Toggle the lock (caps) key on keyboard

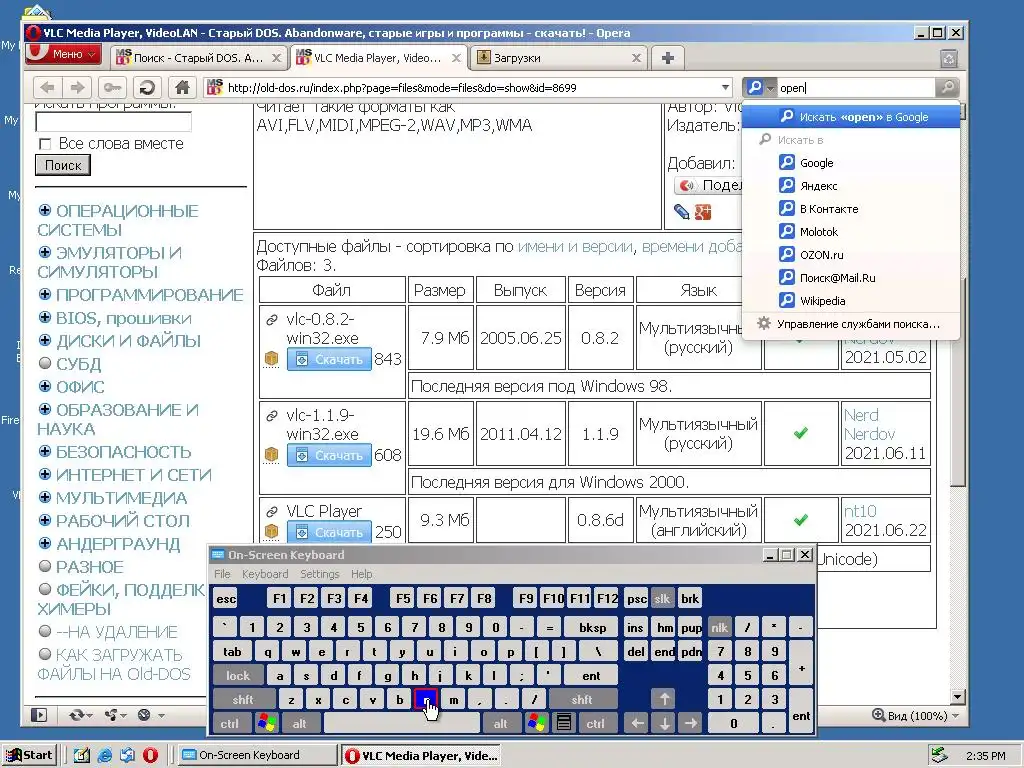[238, 675]
